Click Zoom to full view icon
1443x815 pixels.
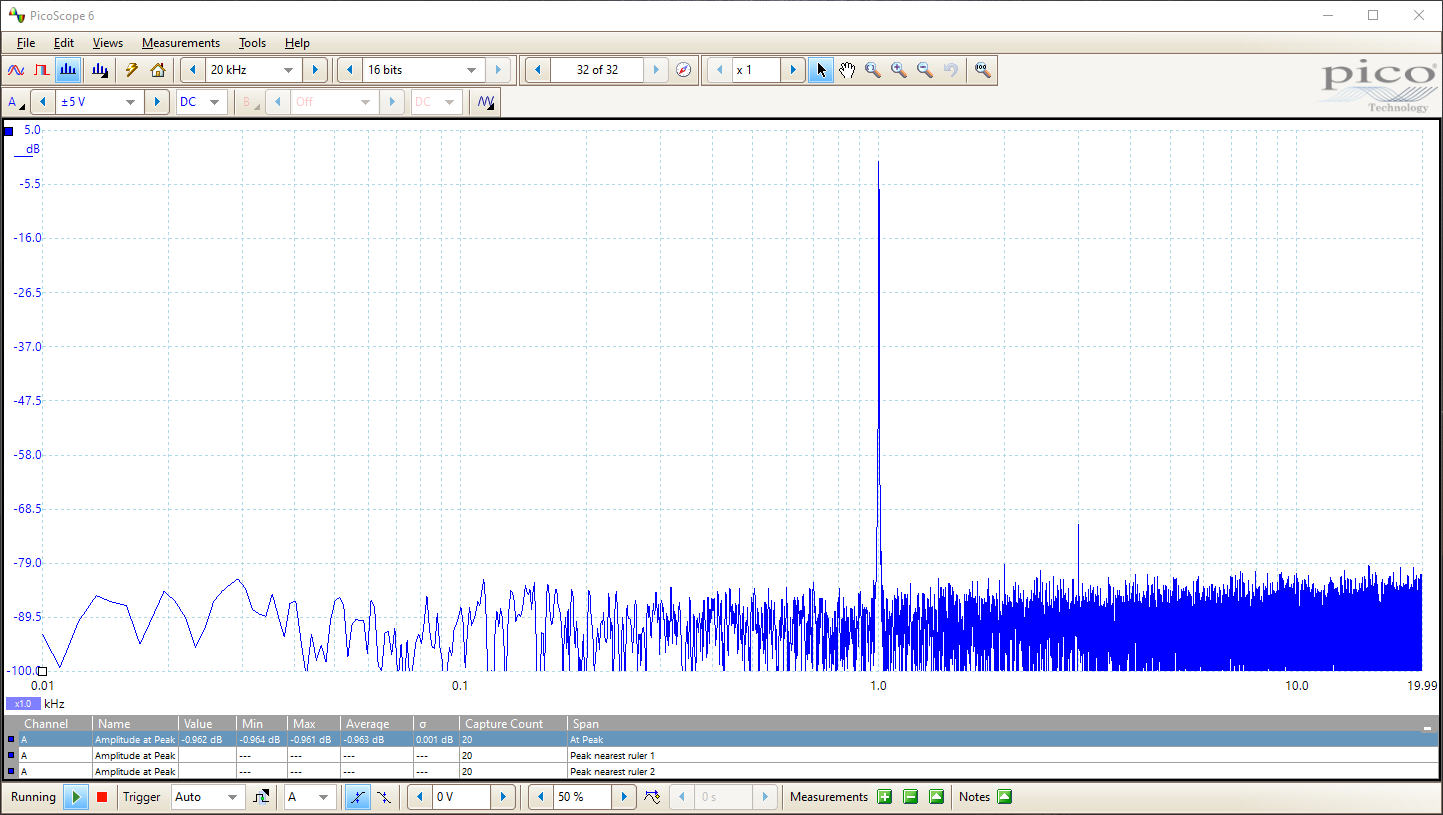[x=982, y=70]
